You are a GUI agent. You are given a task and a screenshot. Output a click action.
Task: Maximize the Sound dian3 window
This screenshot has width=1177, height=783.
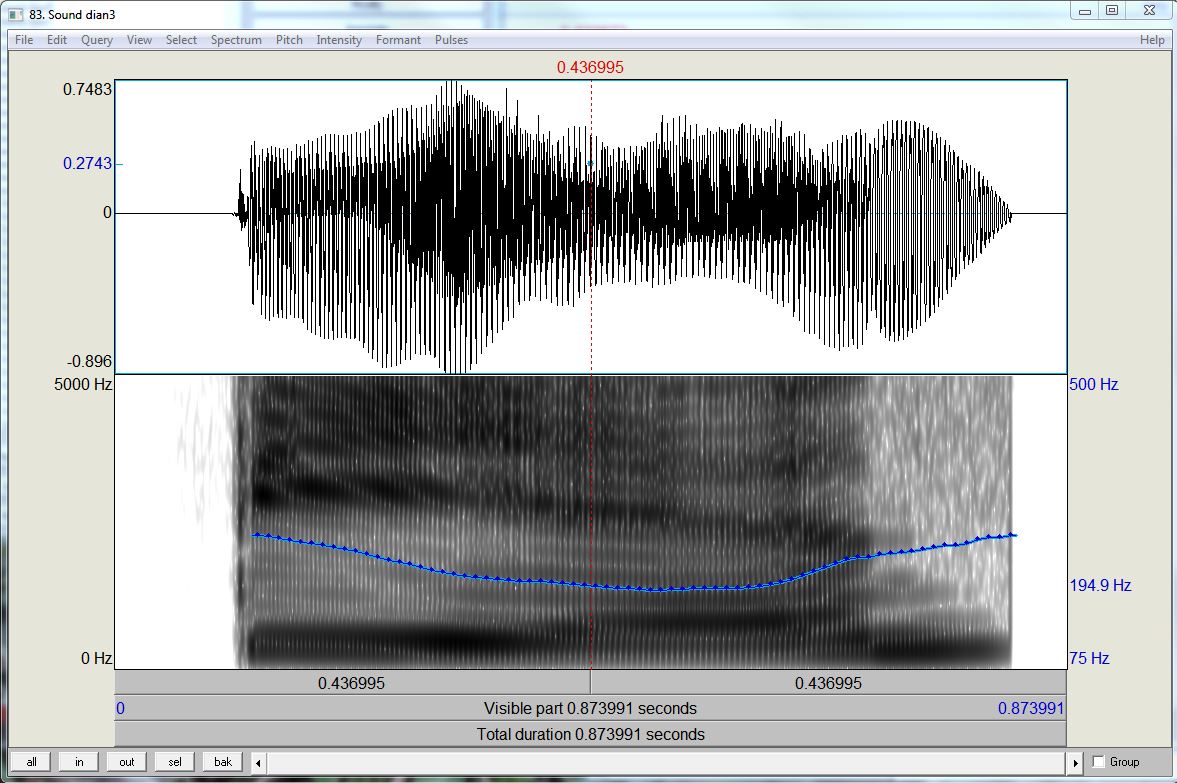tap(1112, 11)
